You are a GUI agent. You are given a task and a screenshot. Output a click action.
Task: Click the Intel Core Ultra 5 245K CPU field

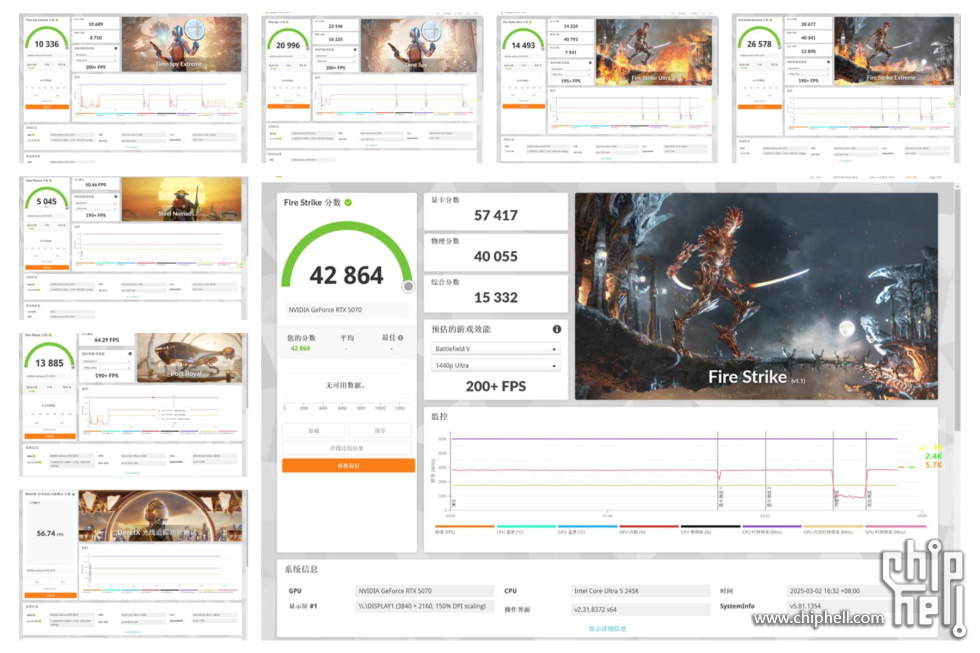pos(641,591)
